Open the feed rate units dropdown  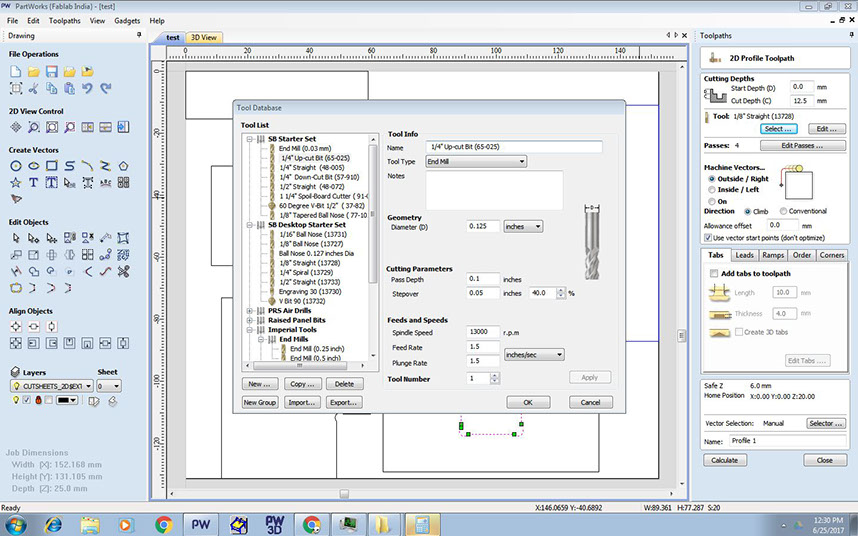click(534, 354)
